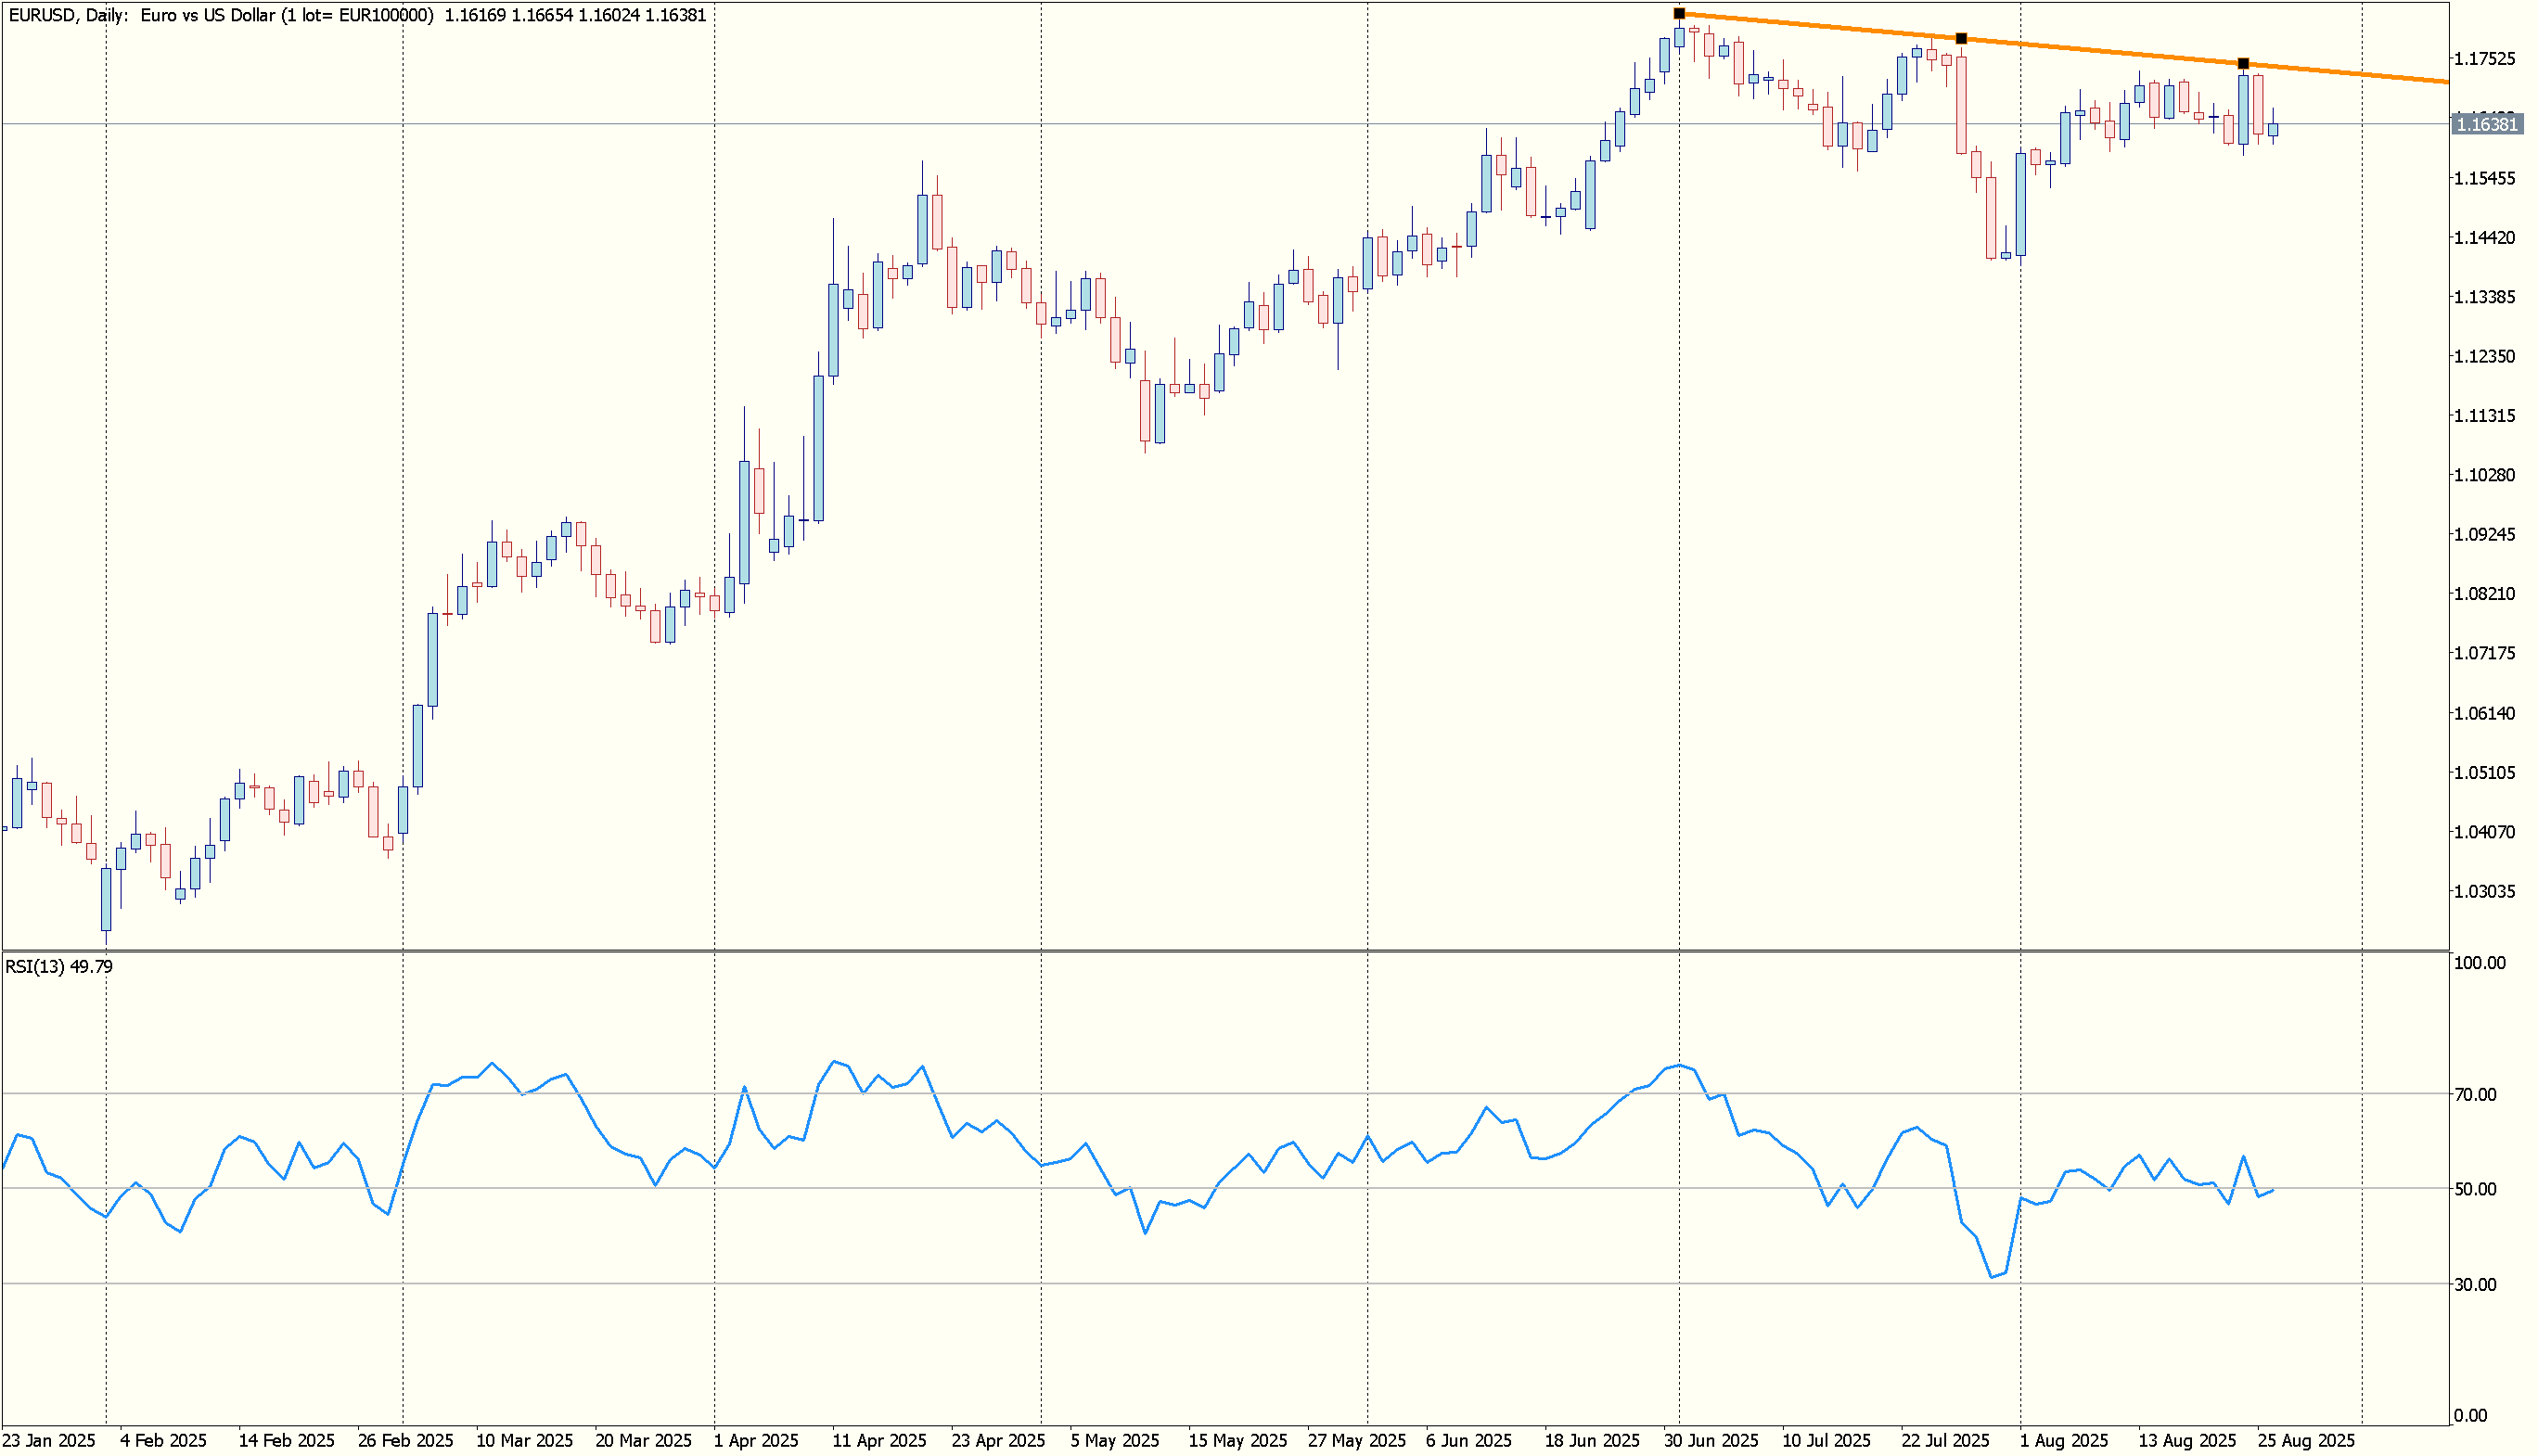2538x1456 pixels.
Task: Click the 30 Jun 2025 date on time axis
Action: point(1711,1441)
